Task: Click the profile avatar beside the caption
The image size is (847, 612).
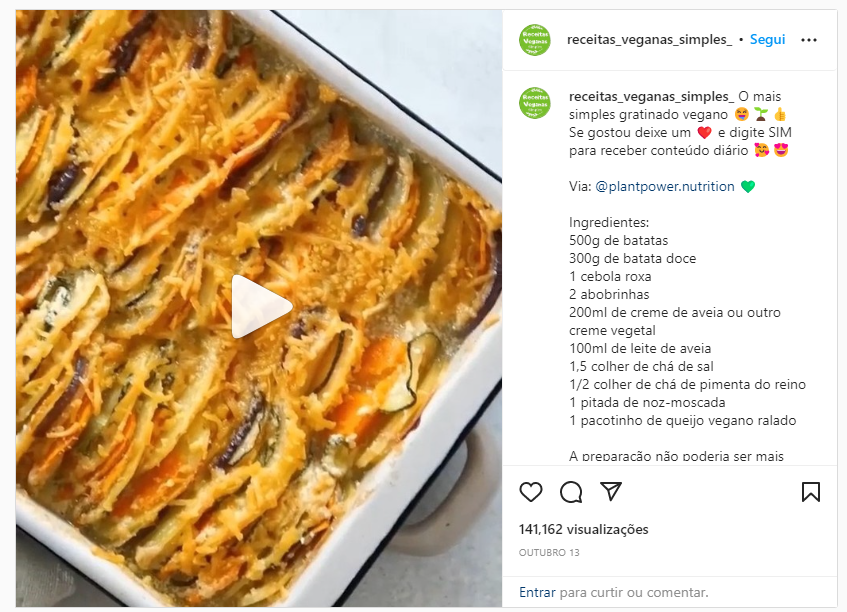Action: [534, 103]
